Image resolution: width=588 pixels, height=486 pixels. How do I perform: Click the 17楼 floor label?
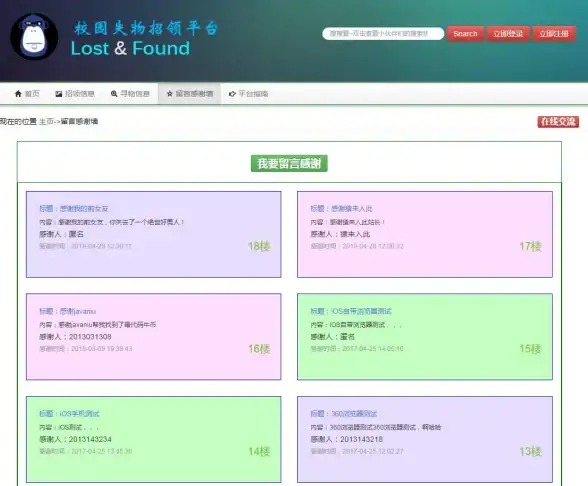click(x=530, y=246)
